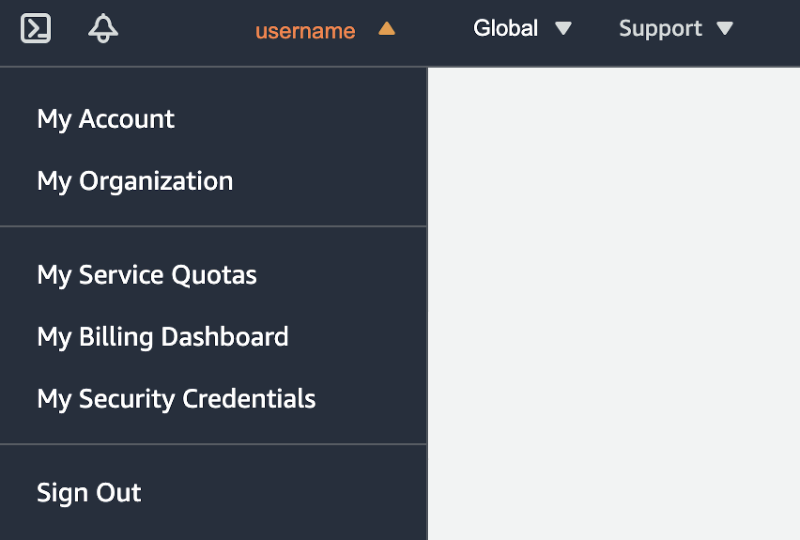Click the word Support in header
Viewport: 800px width, 540px height.
(x=660, y=29)
